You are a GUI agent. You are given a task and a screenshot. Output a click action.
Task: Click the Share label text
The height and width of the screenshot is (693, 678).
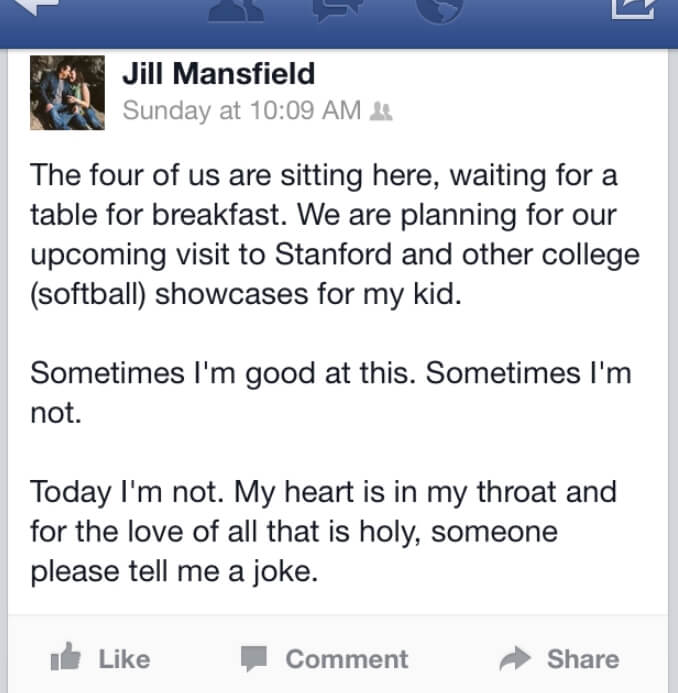(x=583, y=659)
